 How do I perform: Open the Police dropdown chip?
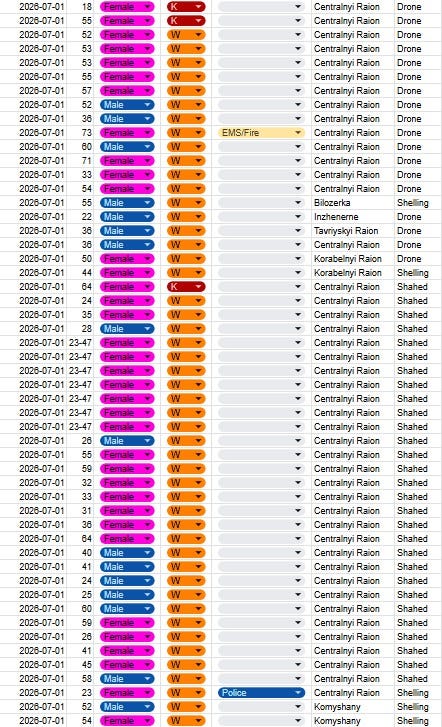coord(261,693)
